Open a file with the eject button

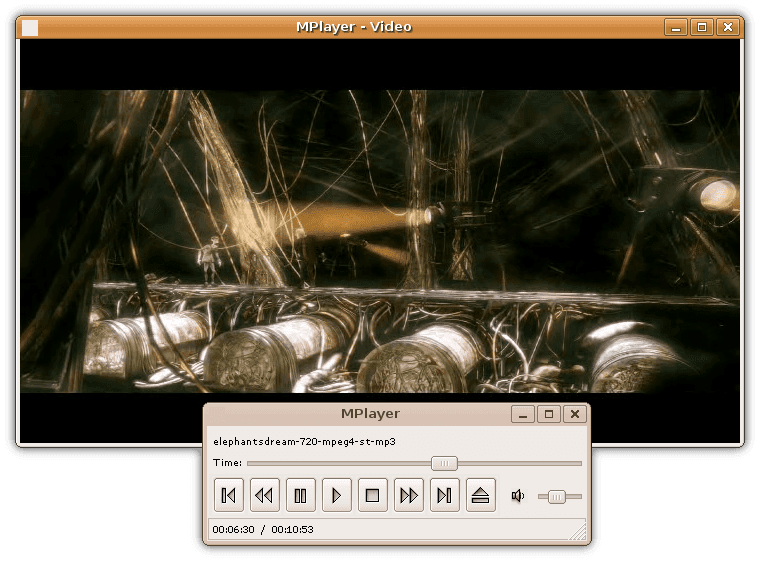[x=480, y=495]
